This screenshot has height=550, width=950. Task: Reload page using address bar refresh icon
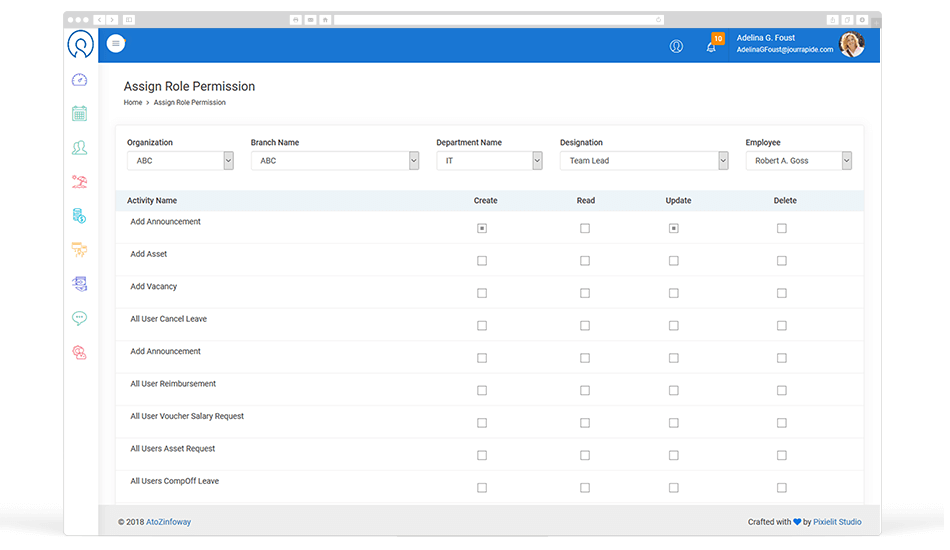coord(659,20)
